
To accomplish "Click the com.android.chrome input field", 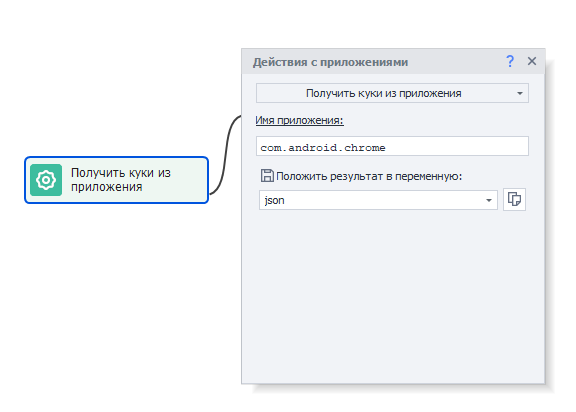I will [392, 146].
